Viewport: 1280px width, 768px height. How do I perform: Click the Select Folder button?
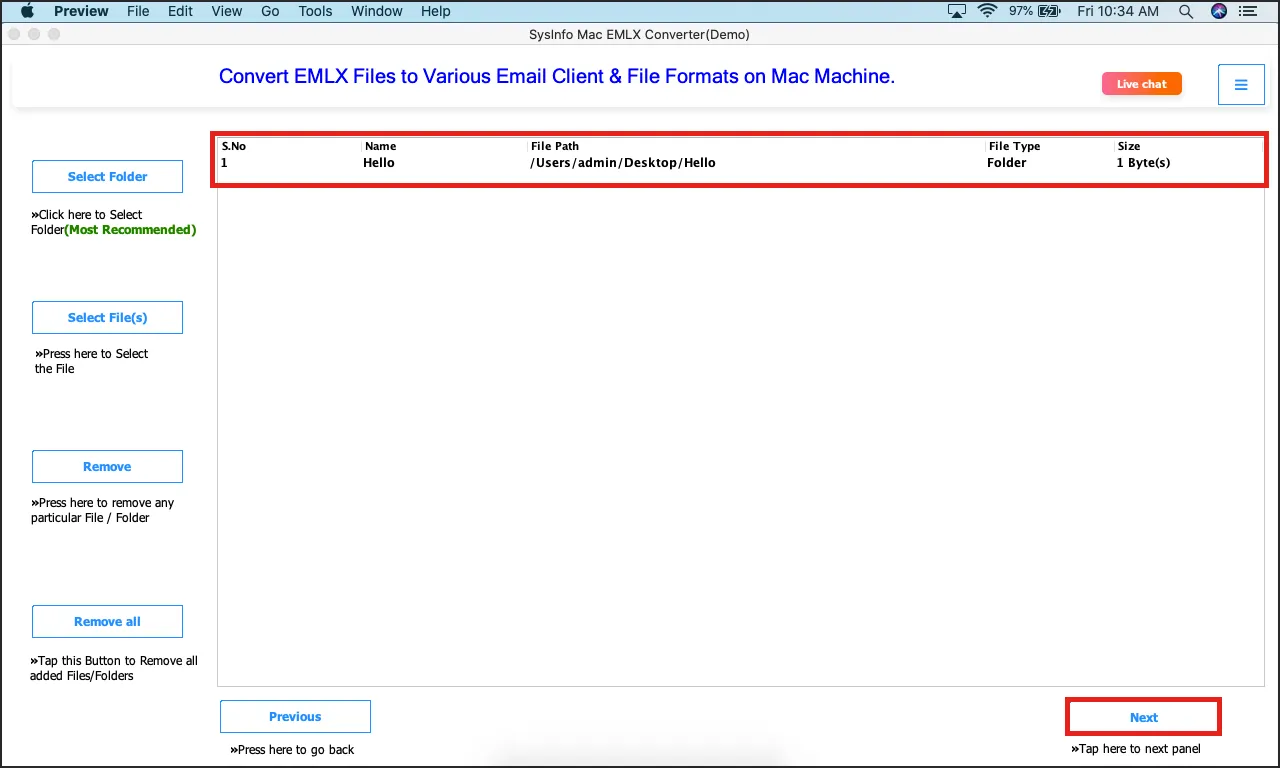(x=107, y=176)
